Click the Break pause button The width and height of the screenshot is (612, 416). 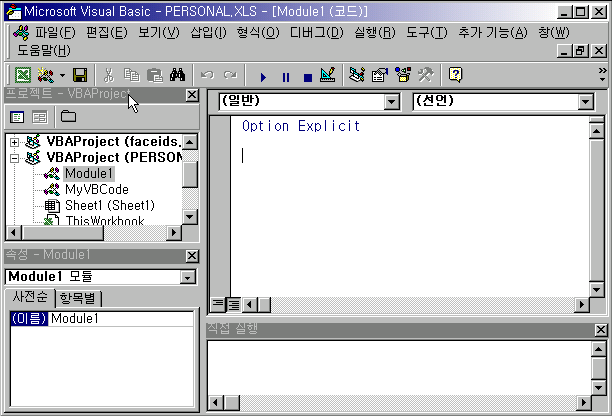tap(286, 77)
